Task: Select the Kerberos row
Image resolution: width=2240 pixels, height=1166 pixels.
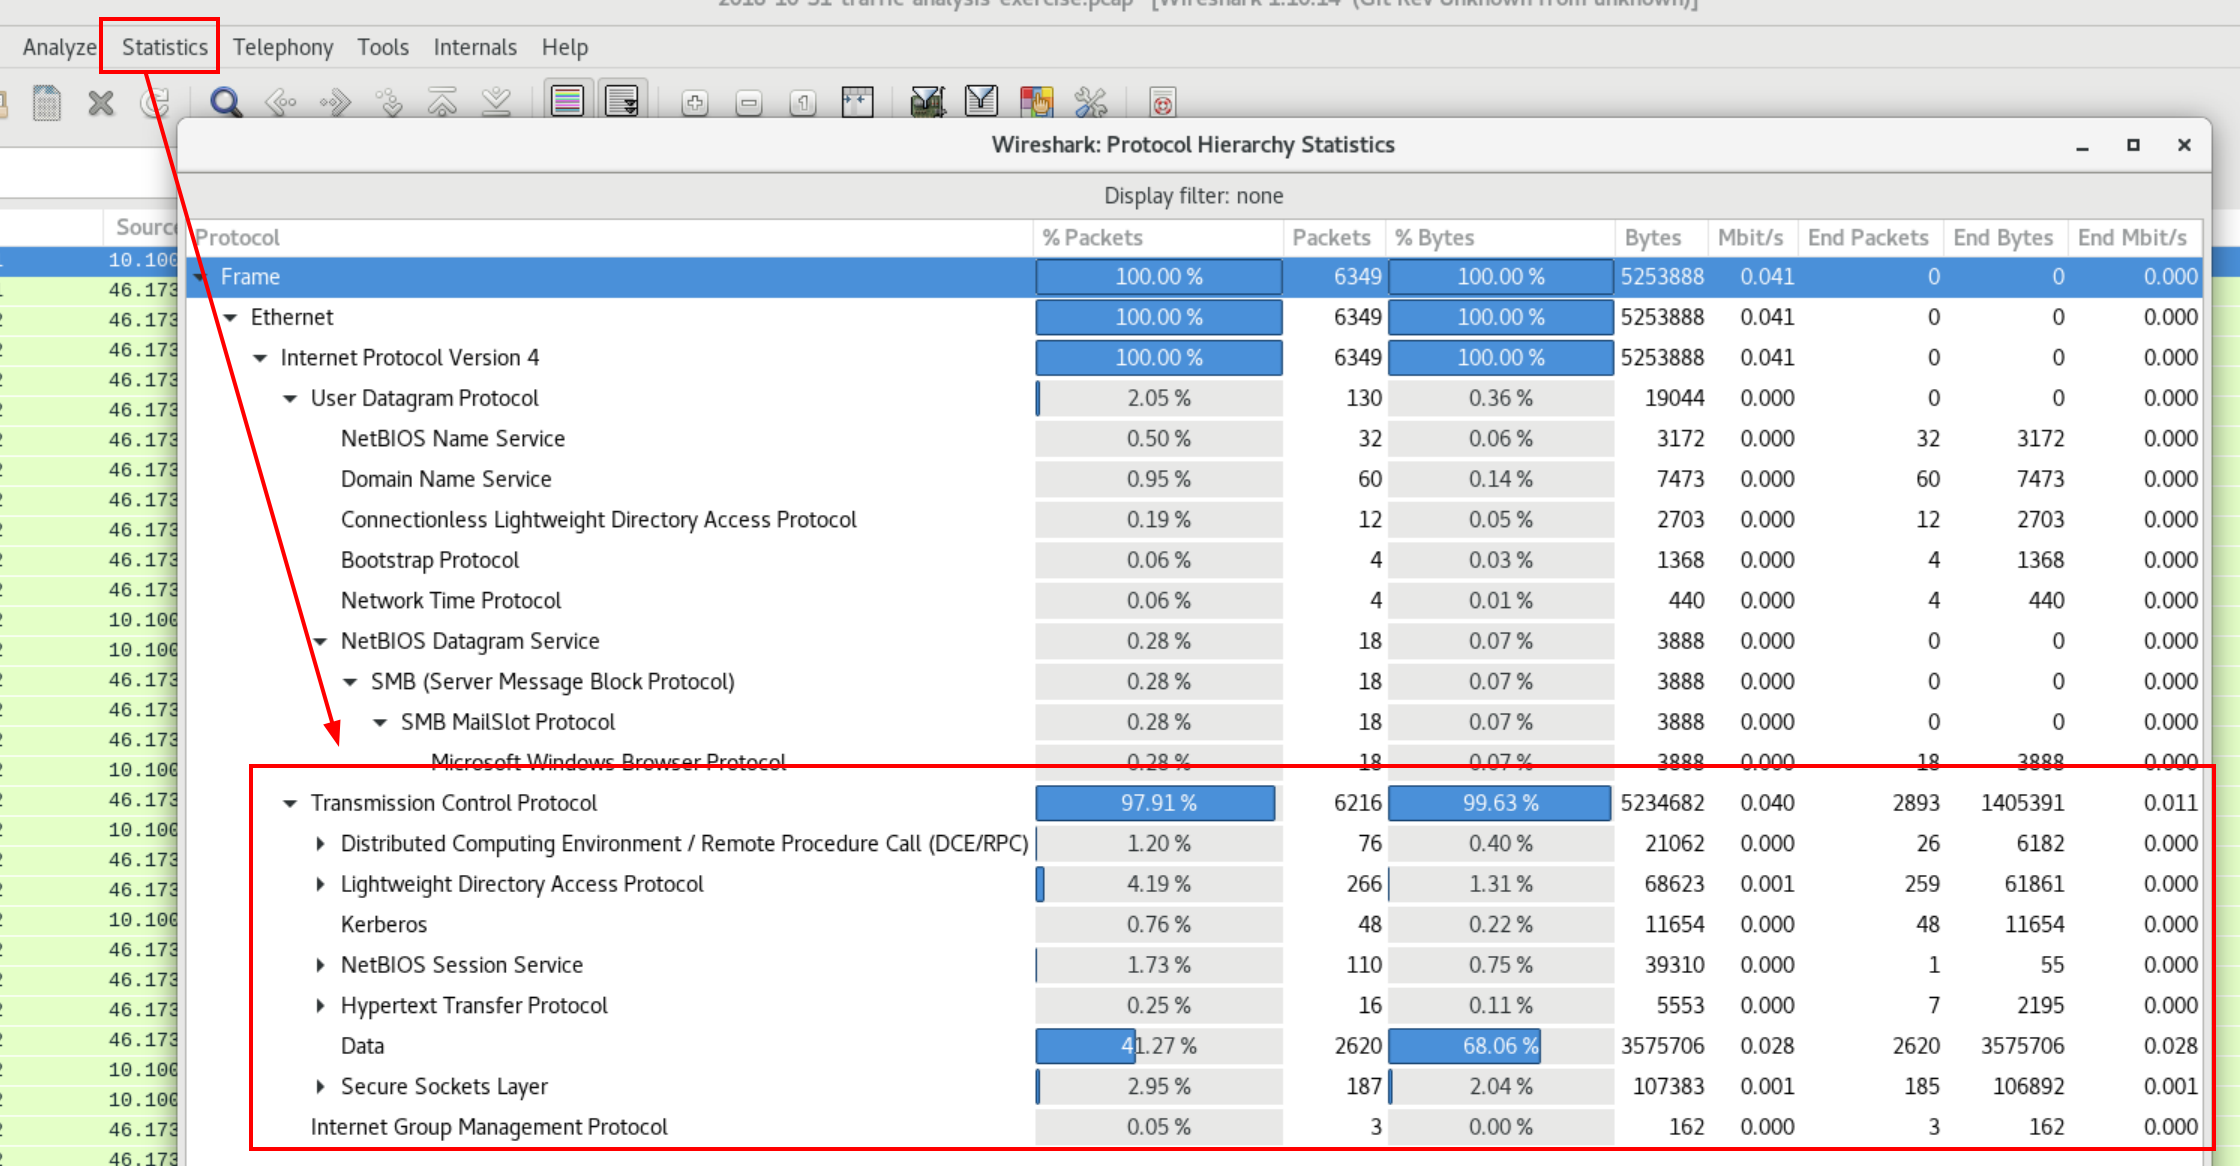Action: pyautogui.click(x=1194, y=925)
